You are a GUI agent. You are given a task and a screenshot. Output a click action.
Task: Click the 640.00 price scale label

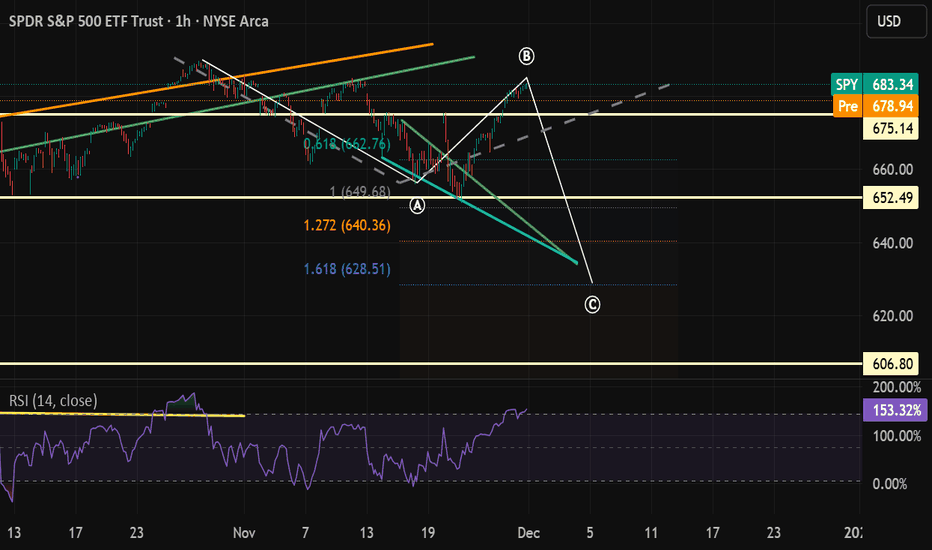(892, 243)
